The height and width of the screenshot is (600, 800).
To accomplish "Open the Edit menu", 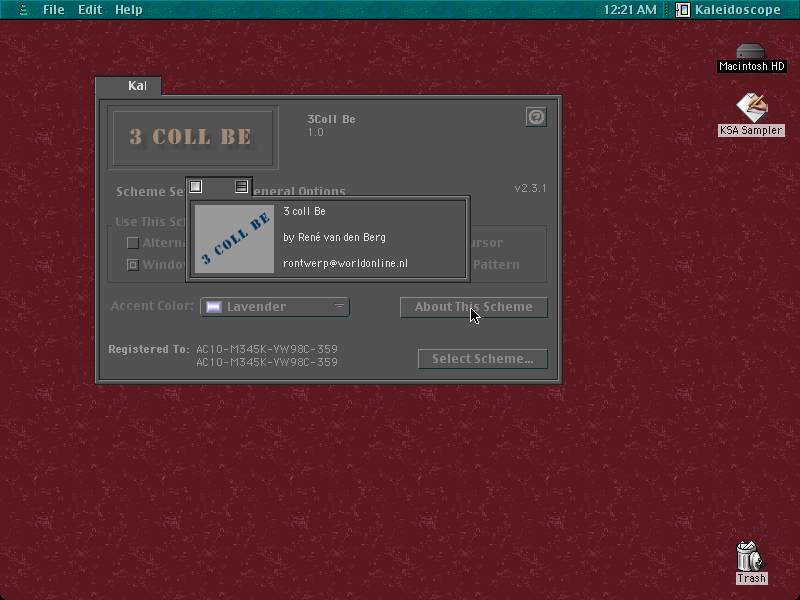I will [90, 10].
